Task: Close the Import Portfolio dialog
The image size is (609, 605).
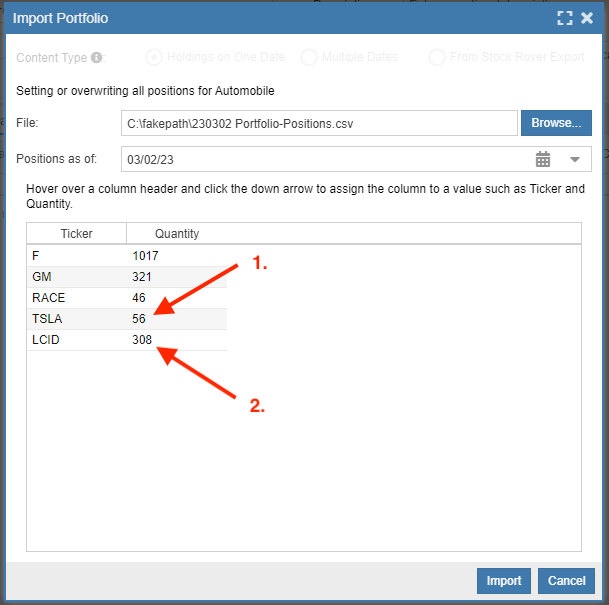Action: [x=587, y=18]
